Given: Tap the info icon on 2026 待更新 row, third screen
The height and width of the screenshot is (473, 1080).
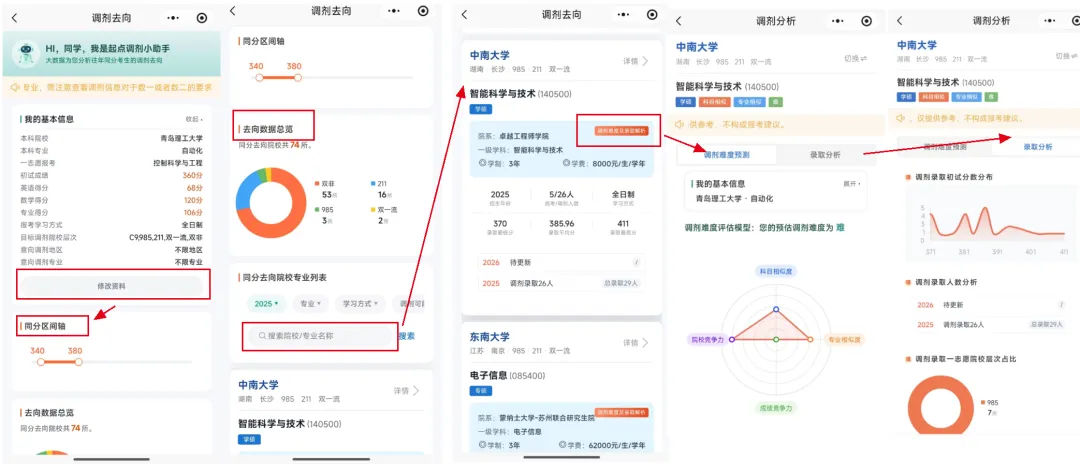Looking at the screenshot, I should pyautogui.click(x=636, y=262).
